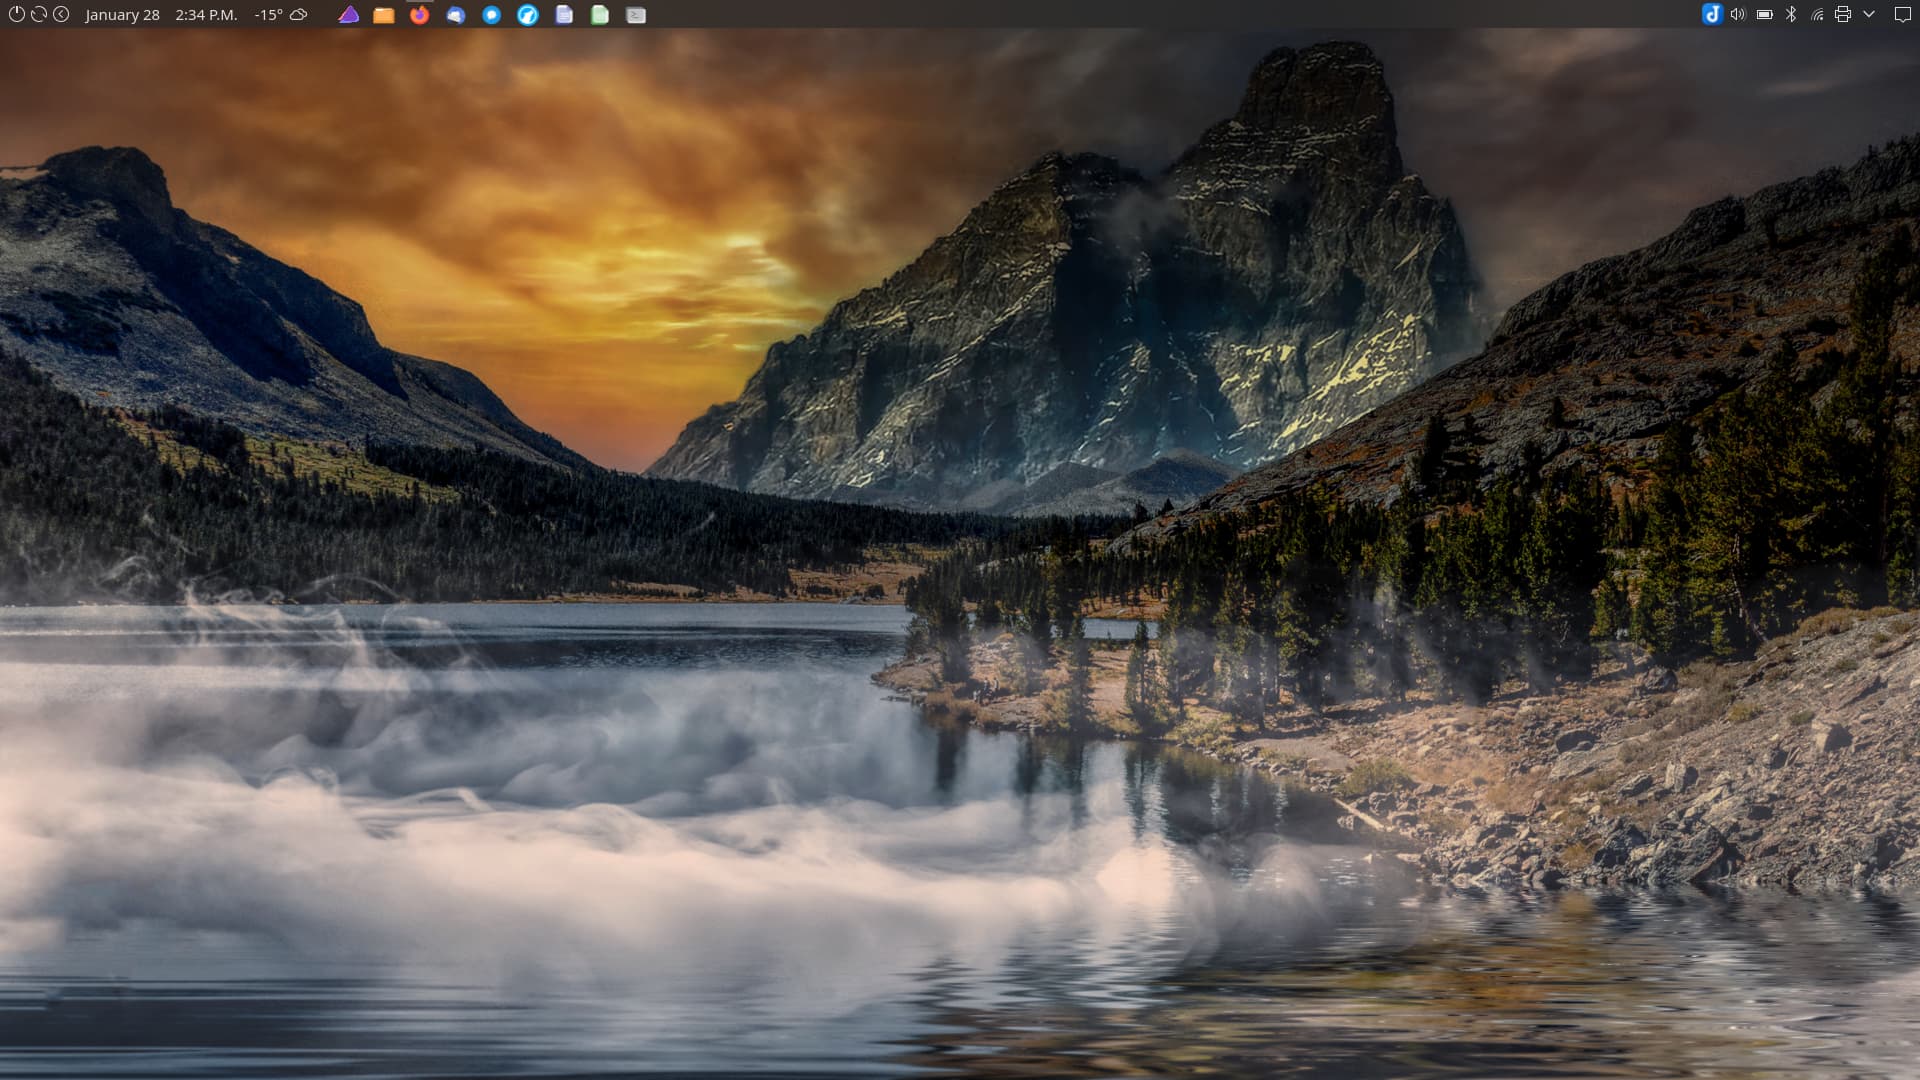Click the blue music note tray icon
The height and width of the screenshot is (1080, 1920).
tap(1712, 14)
